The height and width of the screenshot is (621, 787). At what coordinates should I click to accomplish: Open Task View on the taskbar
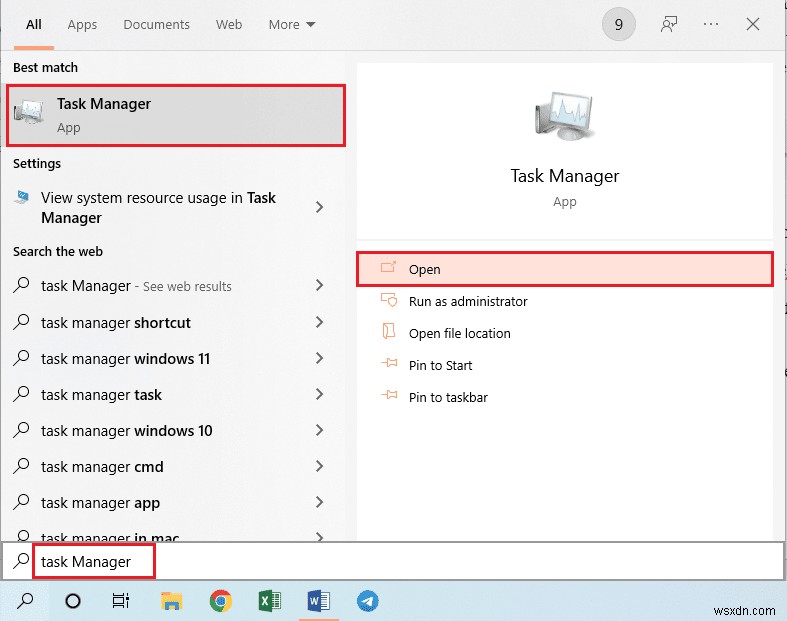(121, 601)
